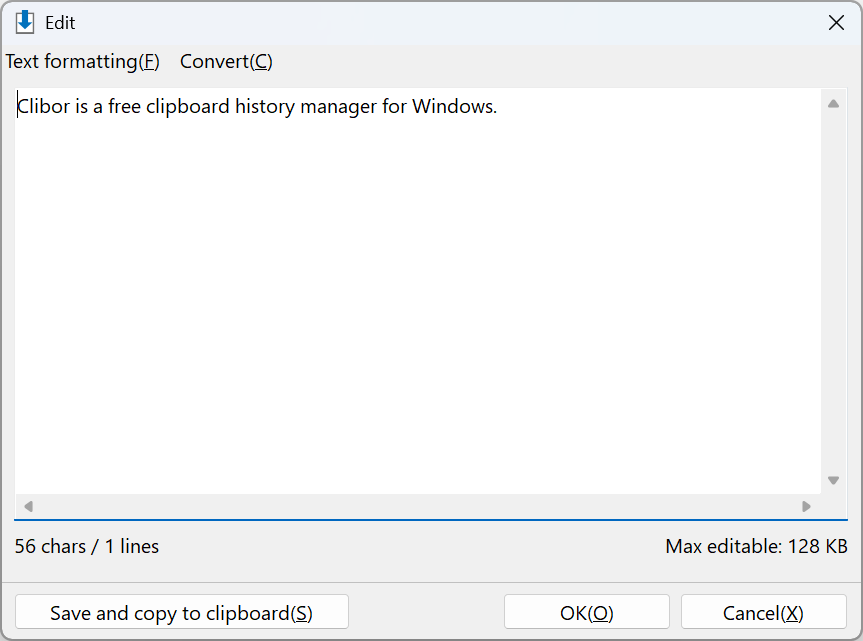Click the 'Edit' window title text

[60, 23]
